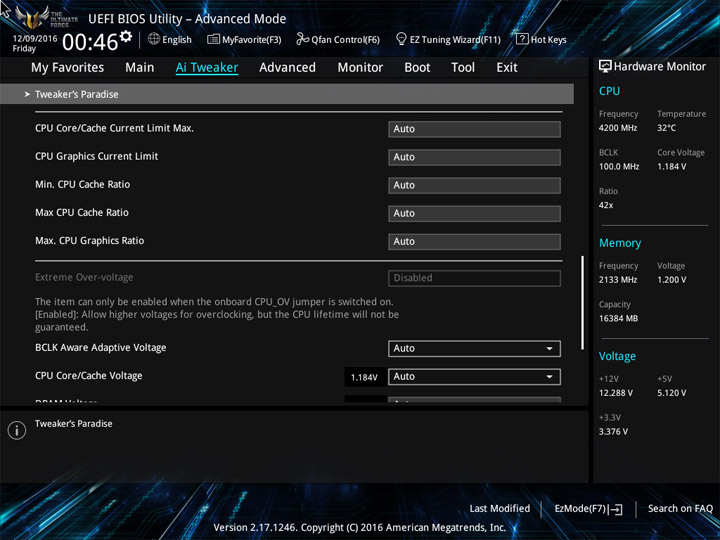The width and height of the screenshot is (720, 540).
Task: Click the Extreme Over-voltage Disabled field
Action: pos(474,278)
